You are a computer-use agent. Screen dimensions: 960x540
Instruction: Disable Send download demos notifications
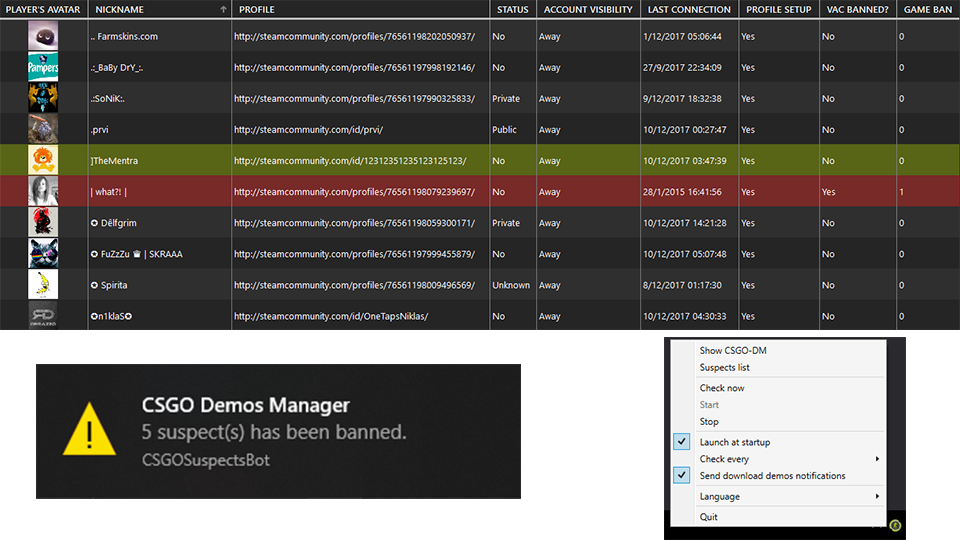pyautogui.click(x=772, y=476)
